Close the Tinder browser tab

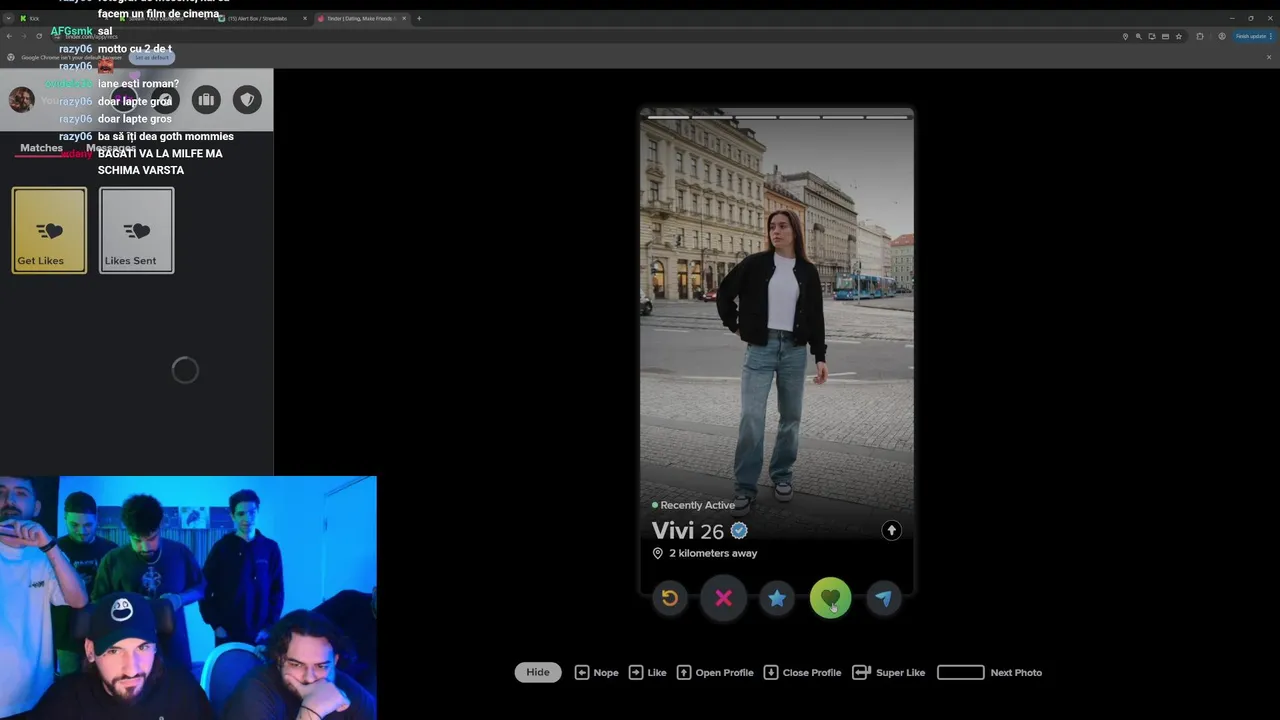tap(402, 18)
